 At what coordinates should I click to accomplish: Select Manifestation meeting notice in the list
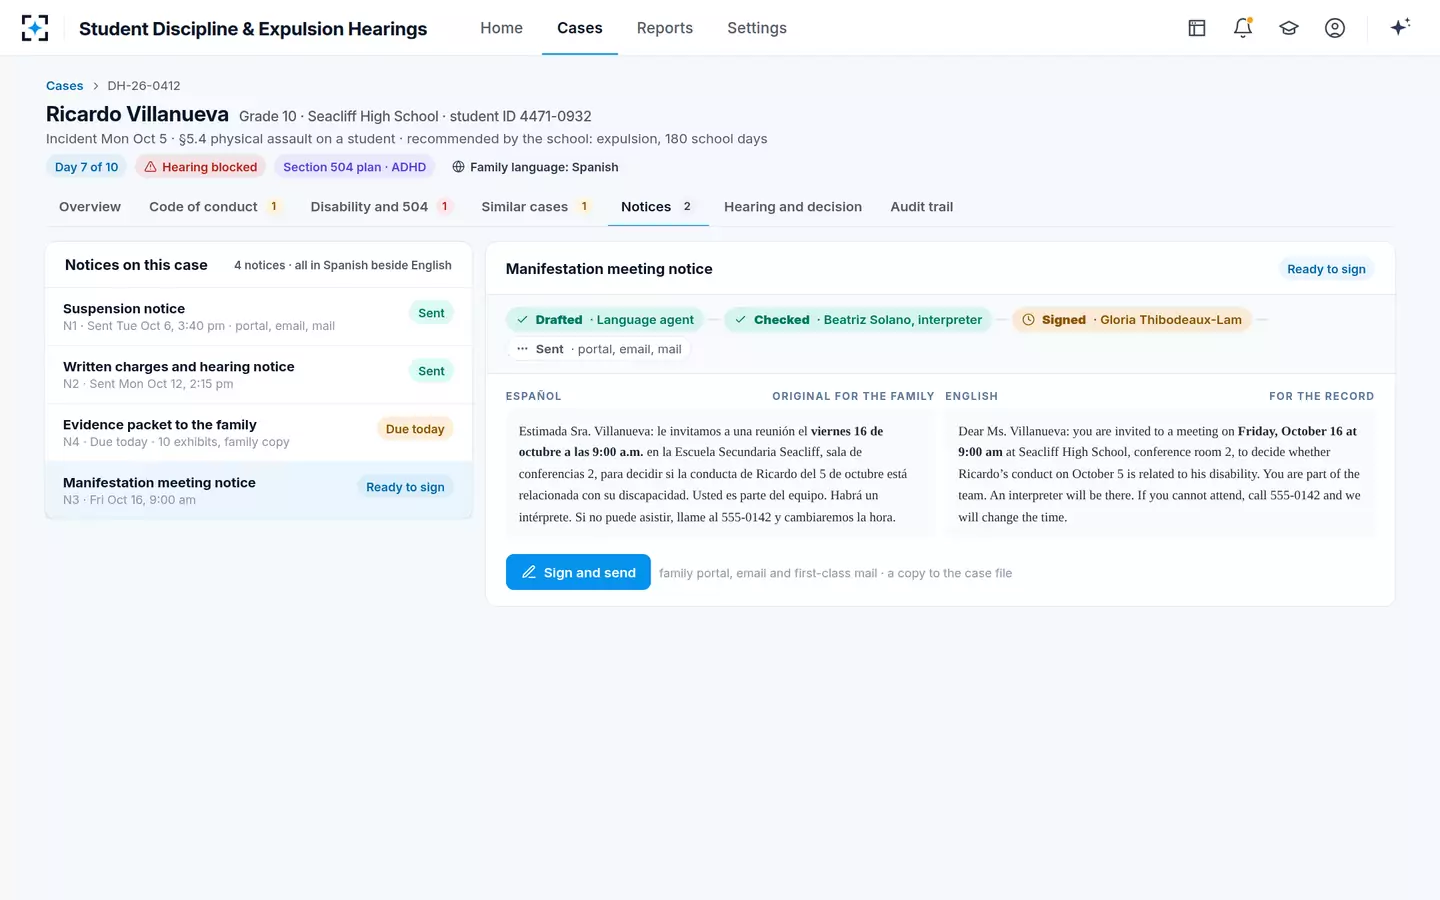pos(259,490)
